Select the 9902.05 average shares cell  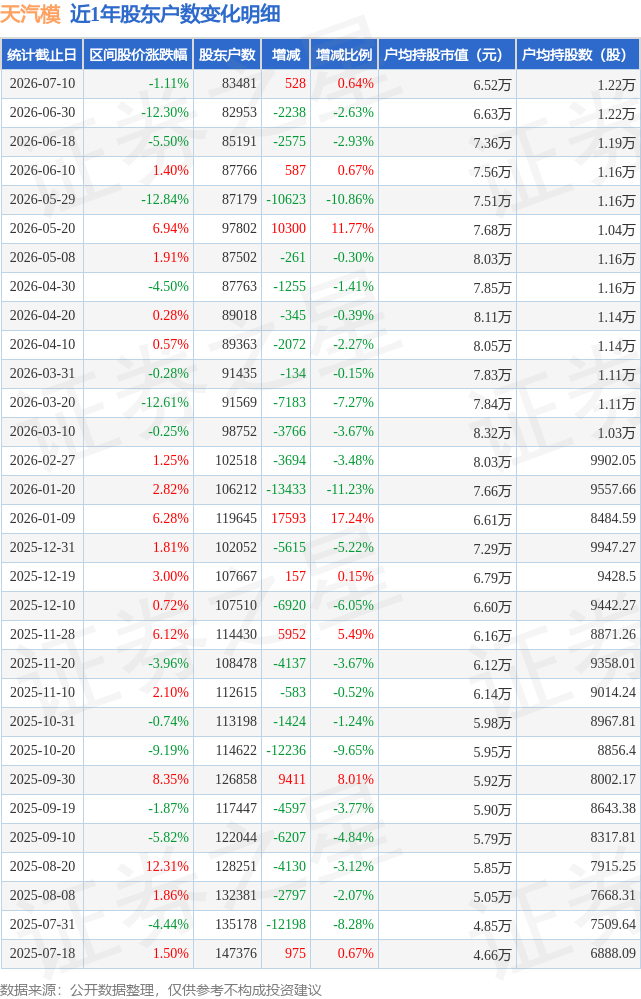point(613,461)
